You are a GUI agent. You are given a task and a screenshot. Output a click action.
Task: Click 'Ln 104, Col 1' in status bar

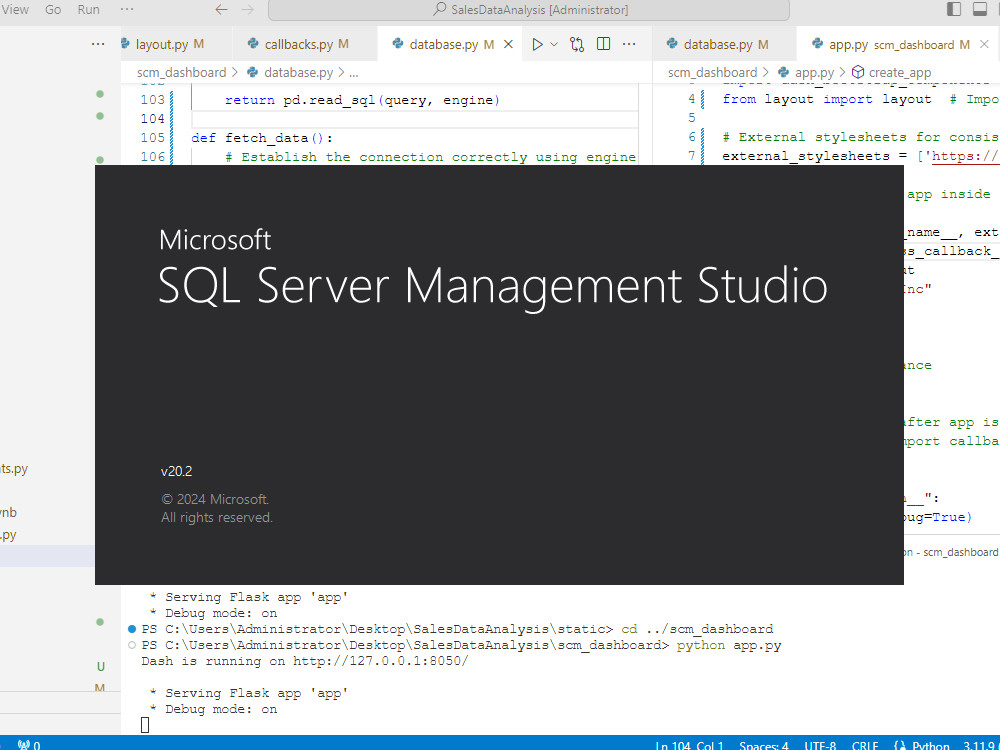689,745
